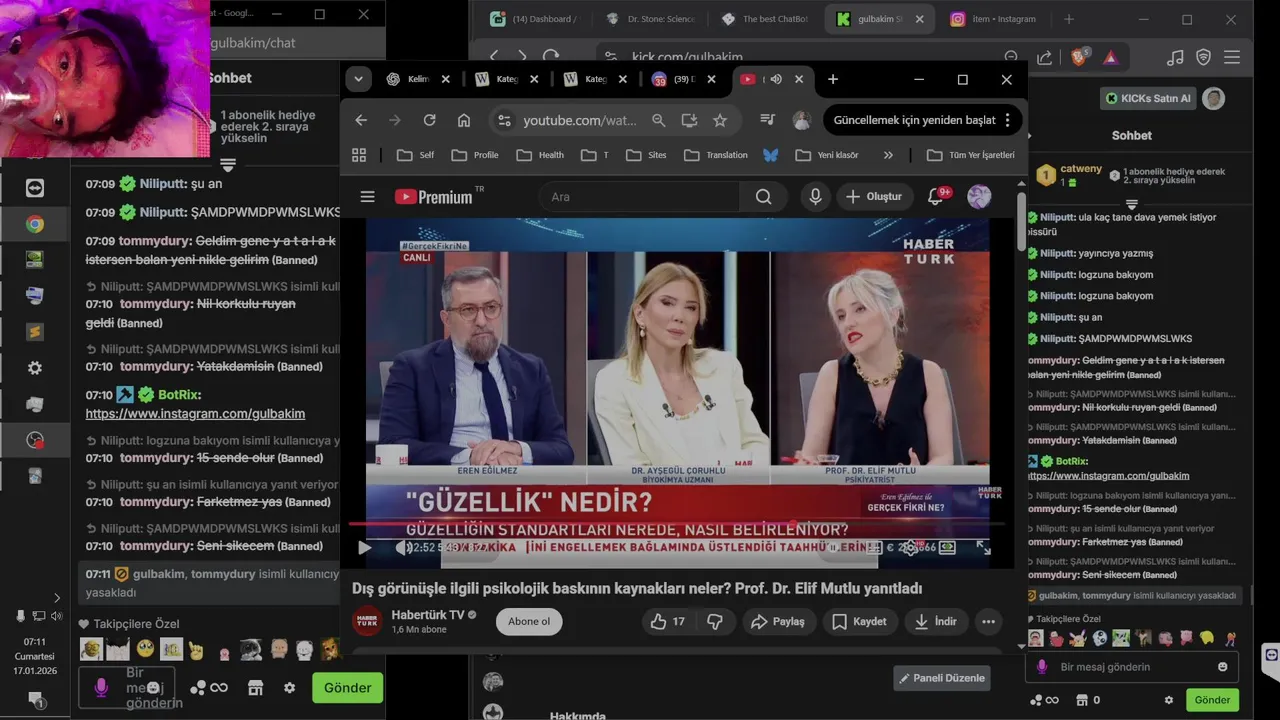Click the Abone ol subscribe button
The height and width of the screenshot is (720, 1280).
tap(529, 621)
